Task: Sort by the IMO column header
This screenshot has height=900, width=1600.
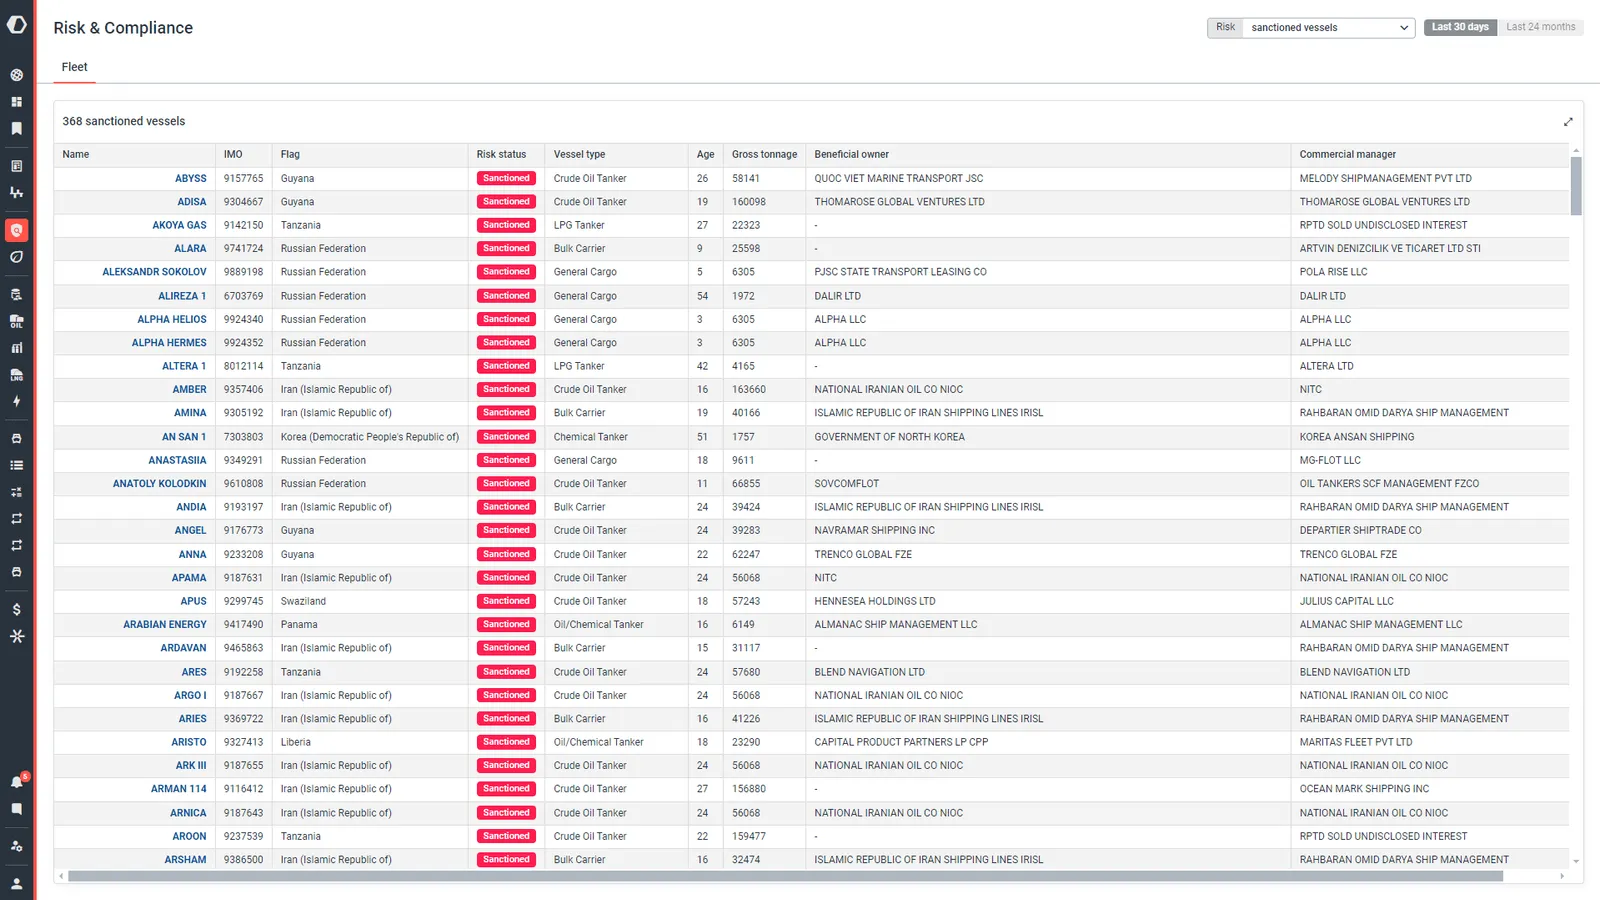Action: (233, 155)
